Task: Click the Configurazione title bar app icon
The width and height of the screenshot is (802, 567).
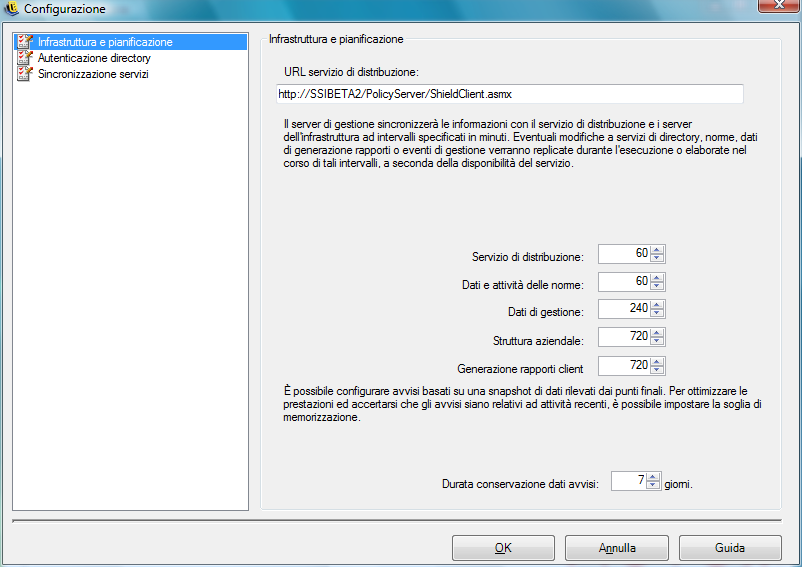Action: [11, 8]
